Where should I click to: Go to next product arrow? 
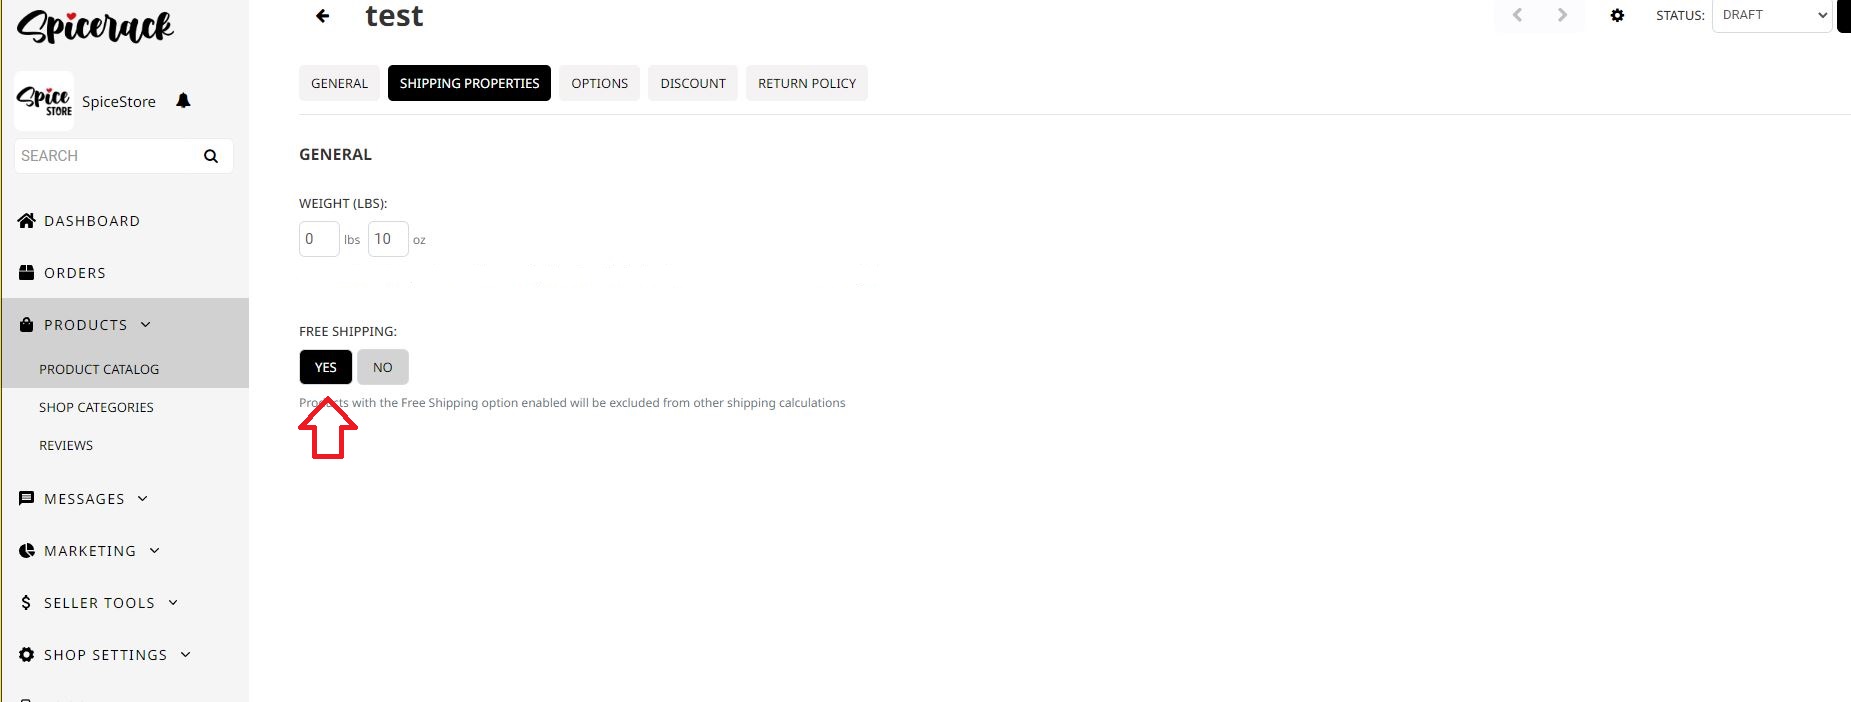point(1562,15)
